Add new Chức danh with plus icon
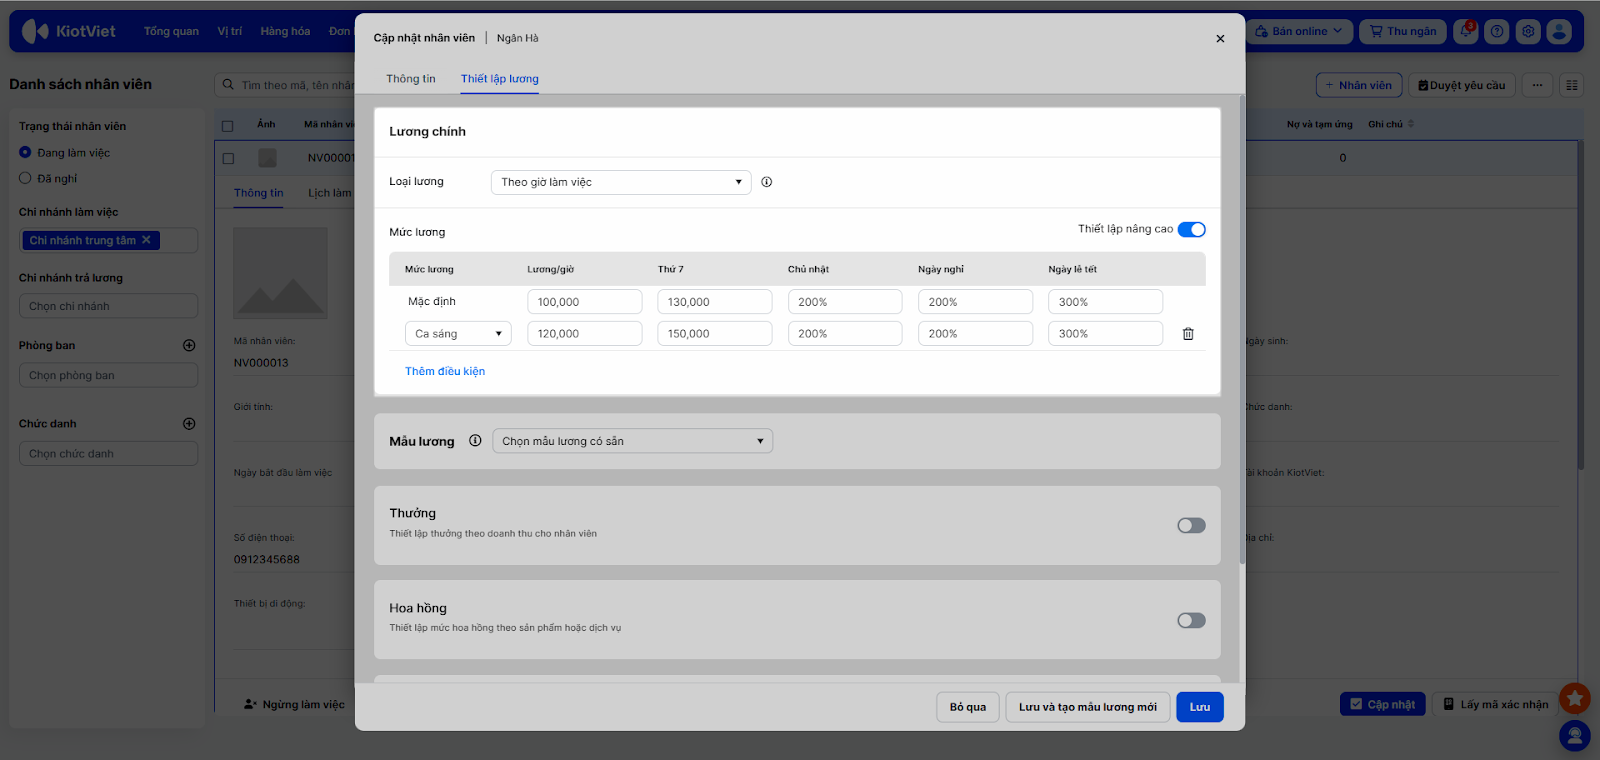The width and height of the screenshot is (1600, 760). click(x=189, y=424)
